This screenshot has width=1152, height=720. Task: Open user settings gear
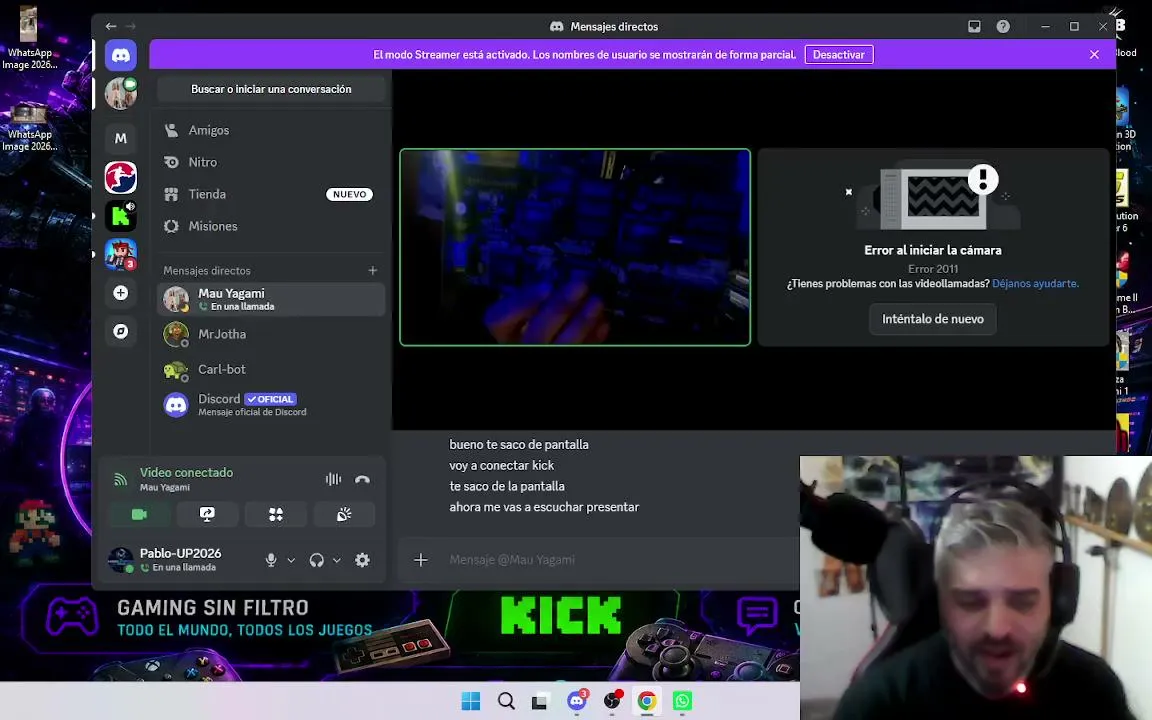[x=362, y=560]
